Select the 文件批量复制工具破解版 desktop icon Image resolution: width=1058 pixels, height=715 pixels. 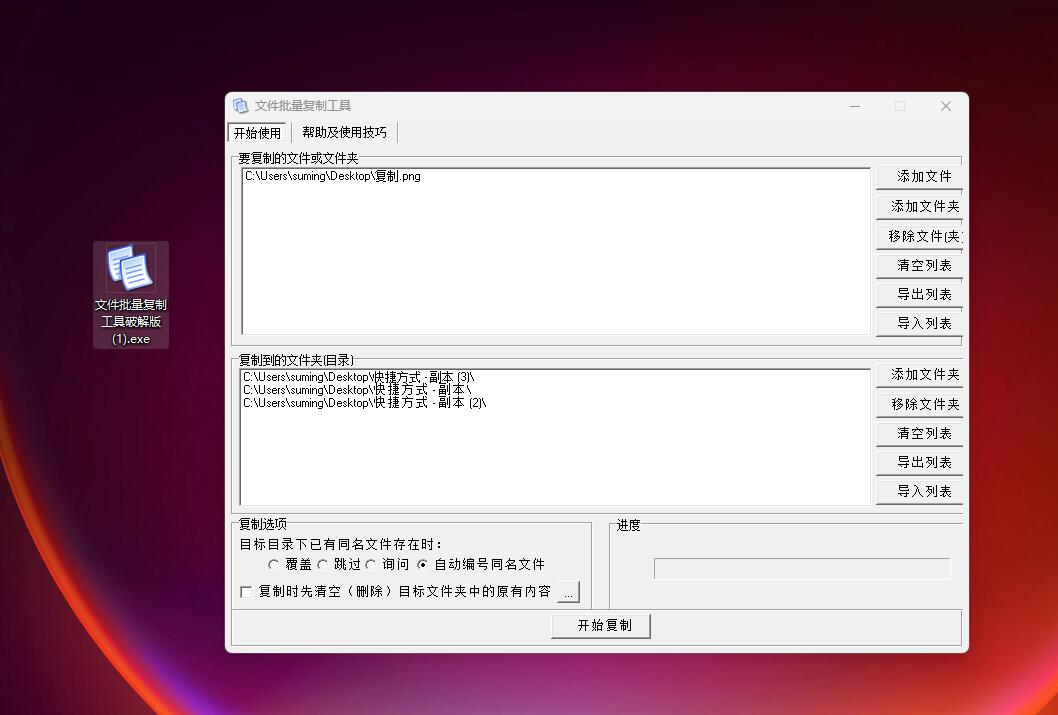[x=131, y=293]
